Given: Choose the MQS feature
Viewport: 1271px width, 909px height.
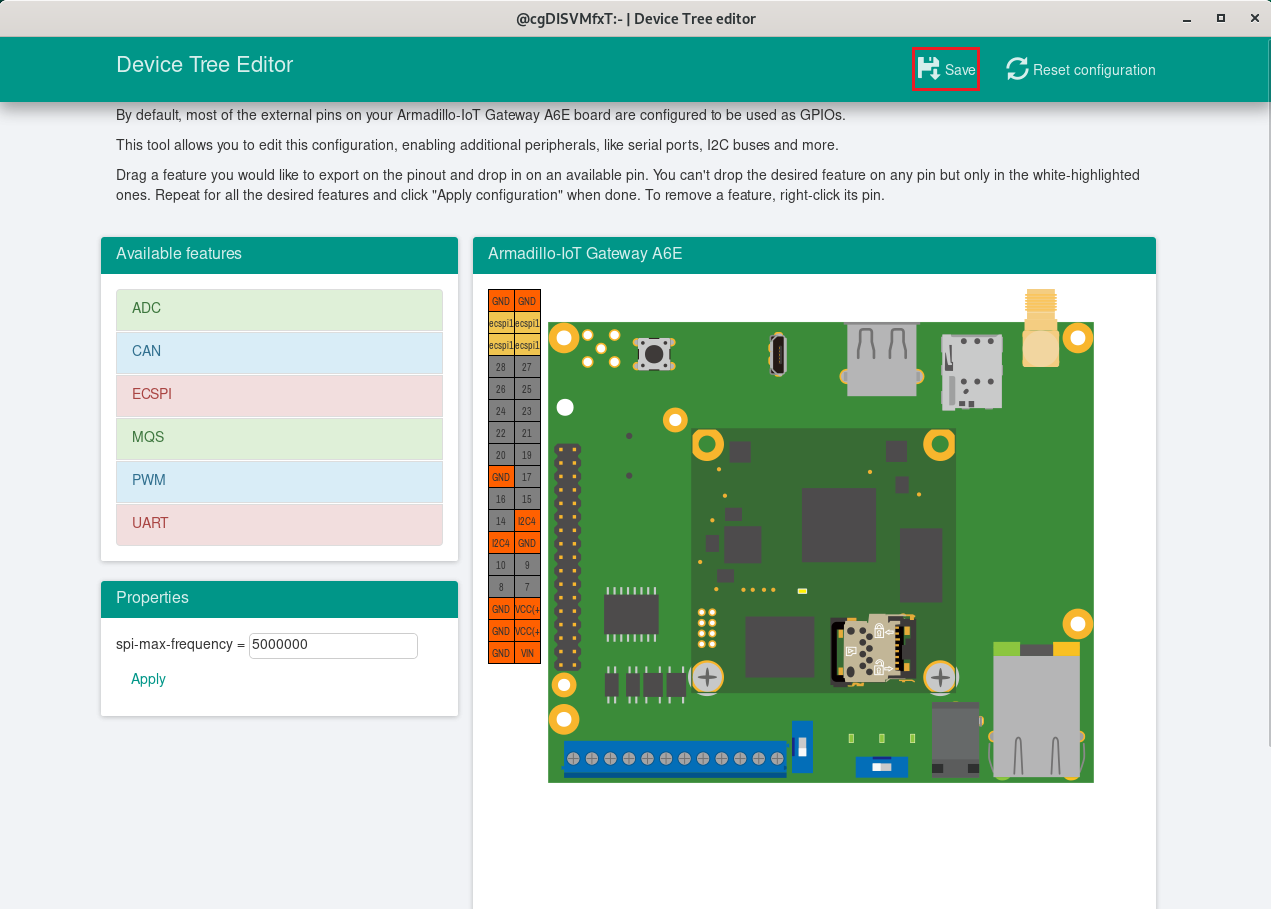Looking at the screenshot, I should click(x=279, y=438).
